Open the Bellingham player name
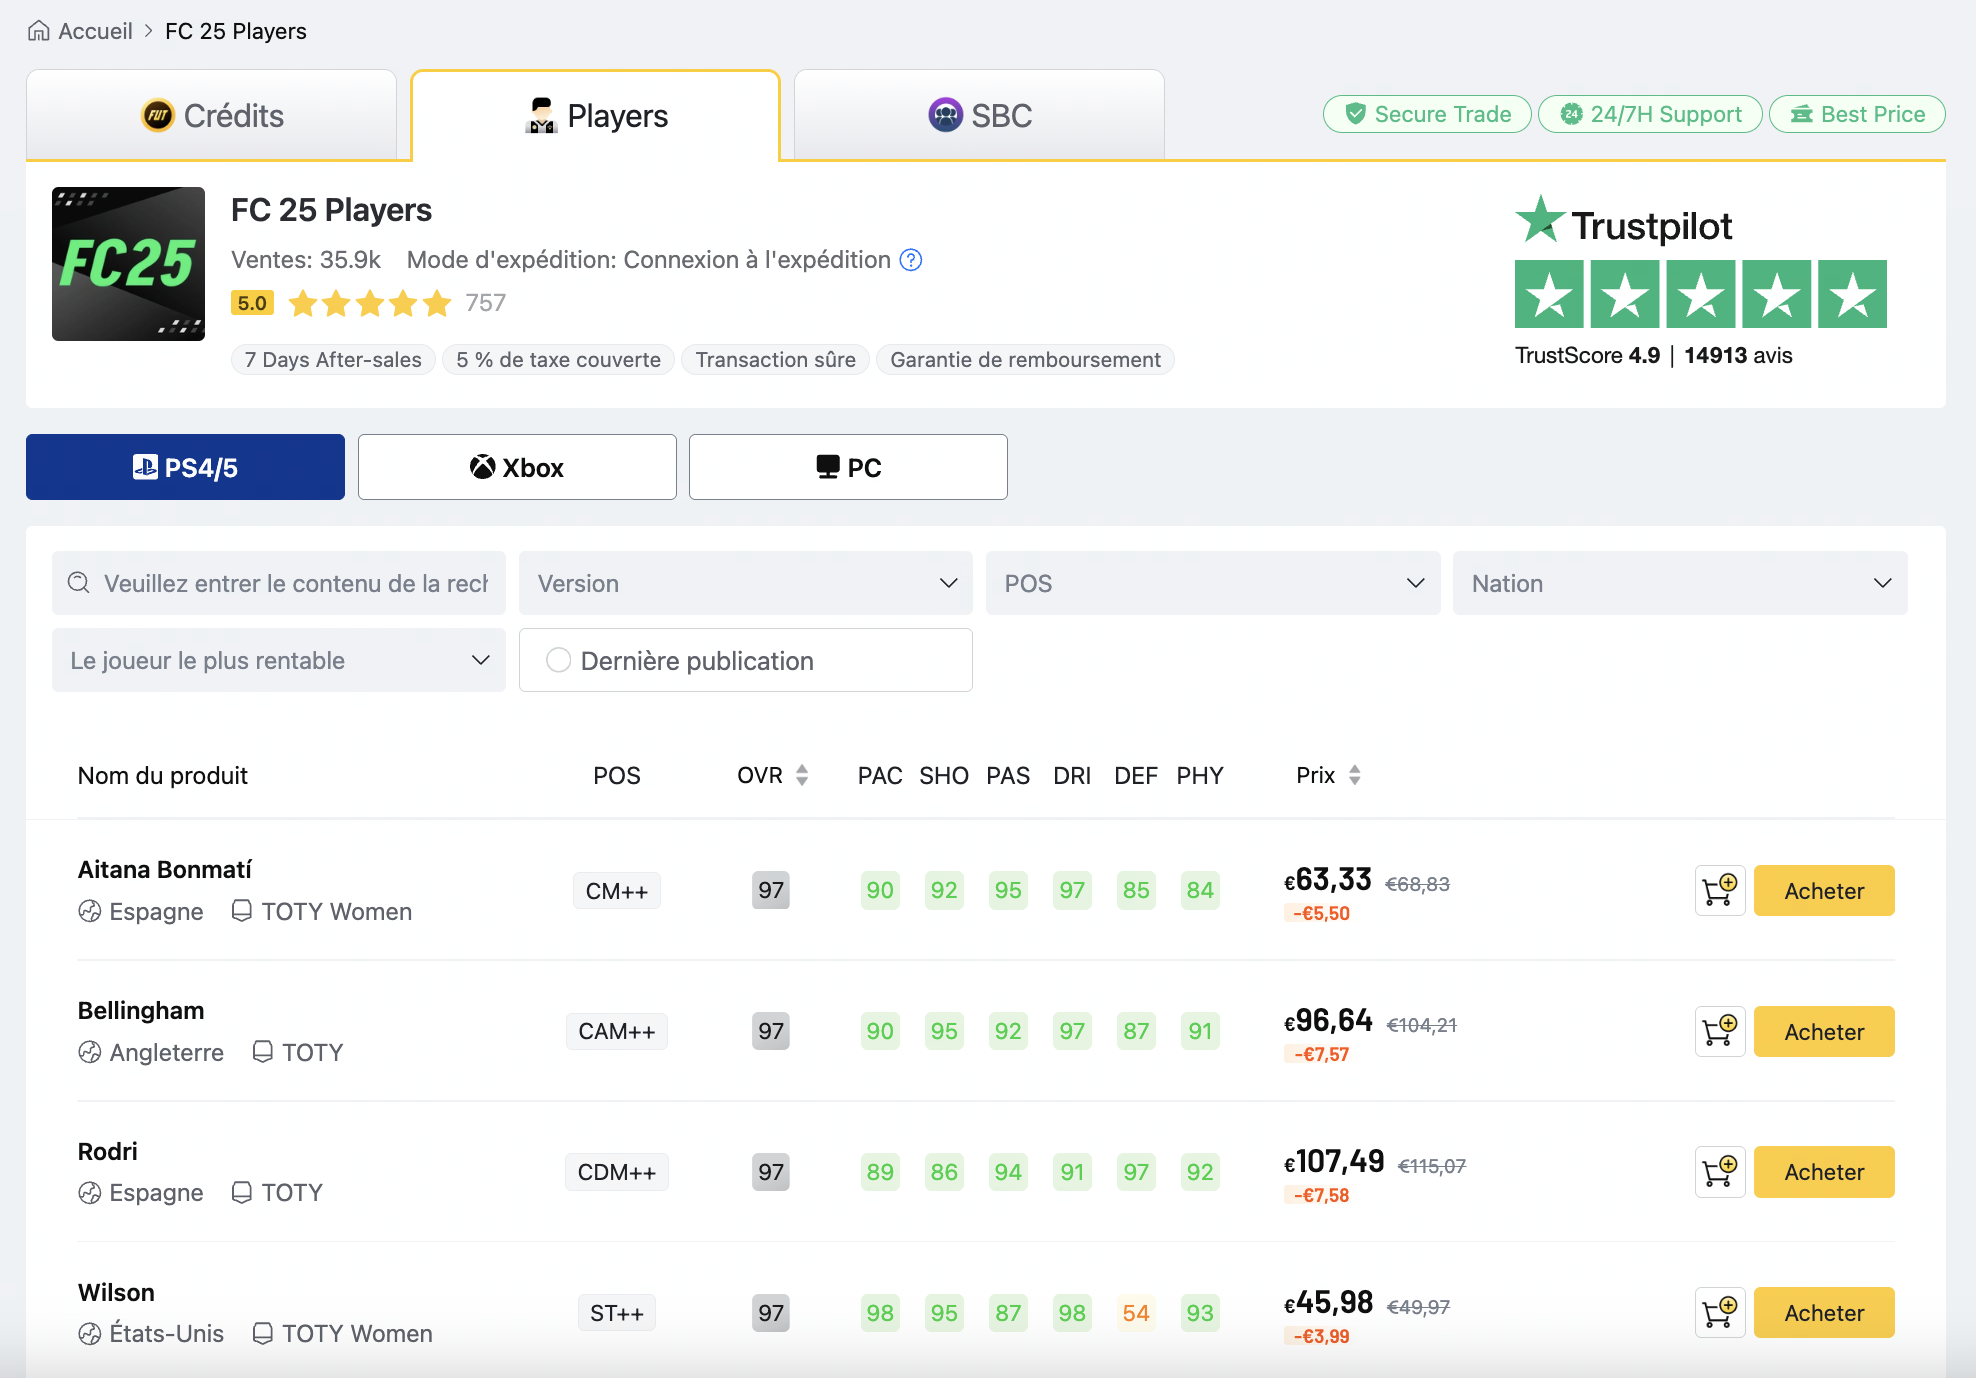 tap(141, 1011)
